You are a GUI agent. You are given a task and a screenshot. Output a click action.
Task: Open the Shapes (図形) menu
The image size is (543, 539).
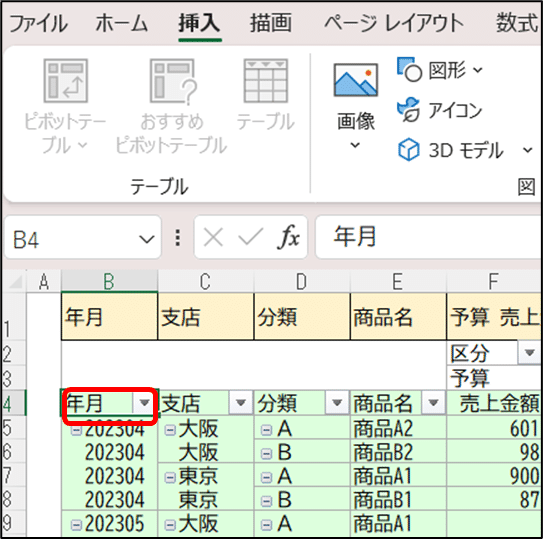point(439,70)
